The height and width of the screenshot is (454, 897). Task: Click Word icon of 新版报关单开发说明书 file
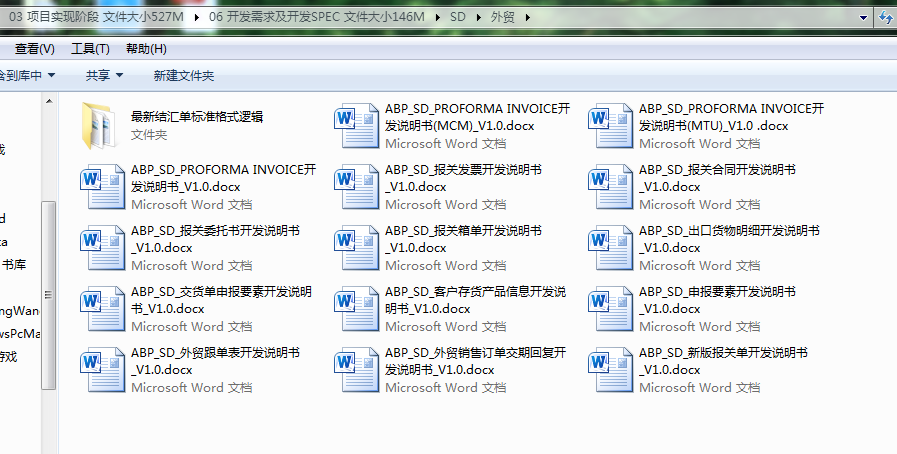point(611,370)
